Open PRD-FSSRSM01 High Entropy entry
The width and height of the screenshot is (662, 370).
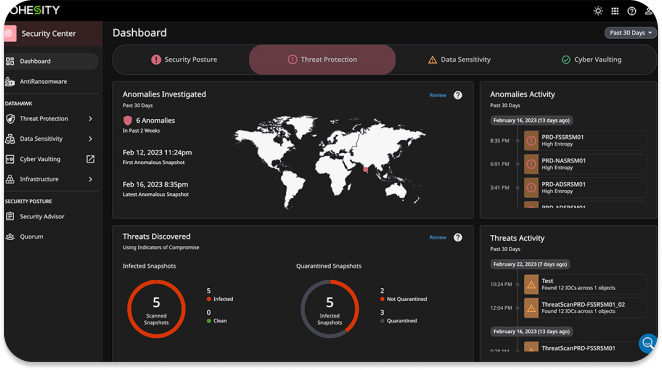point(585,141)
